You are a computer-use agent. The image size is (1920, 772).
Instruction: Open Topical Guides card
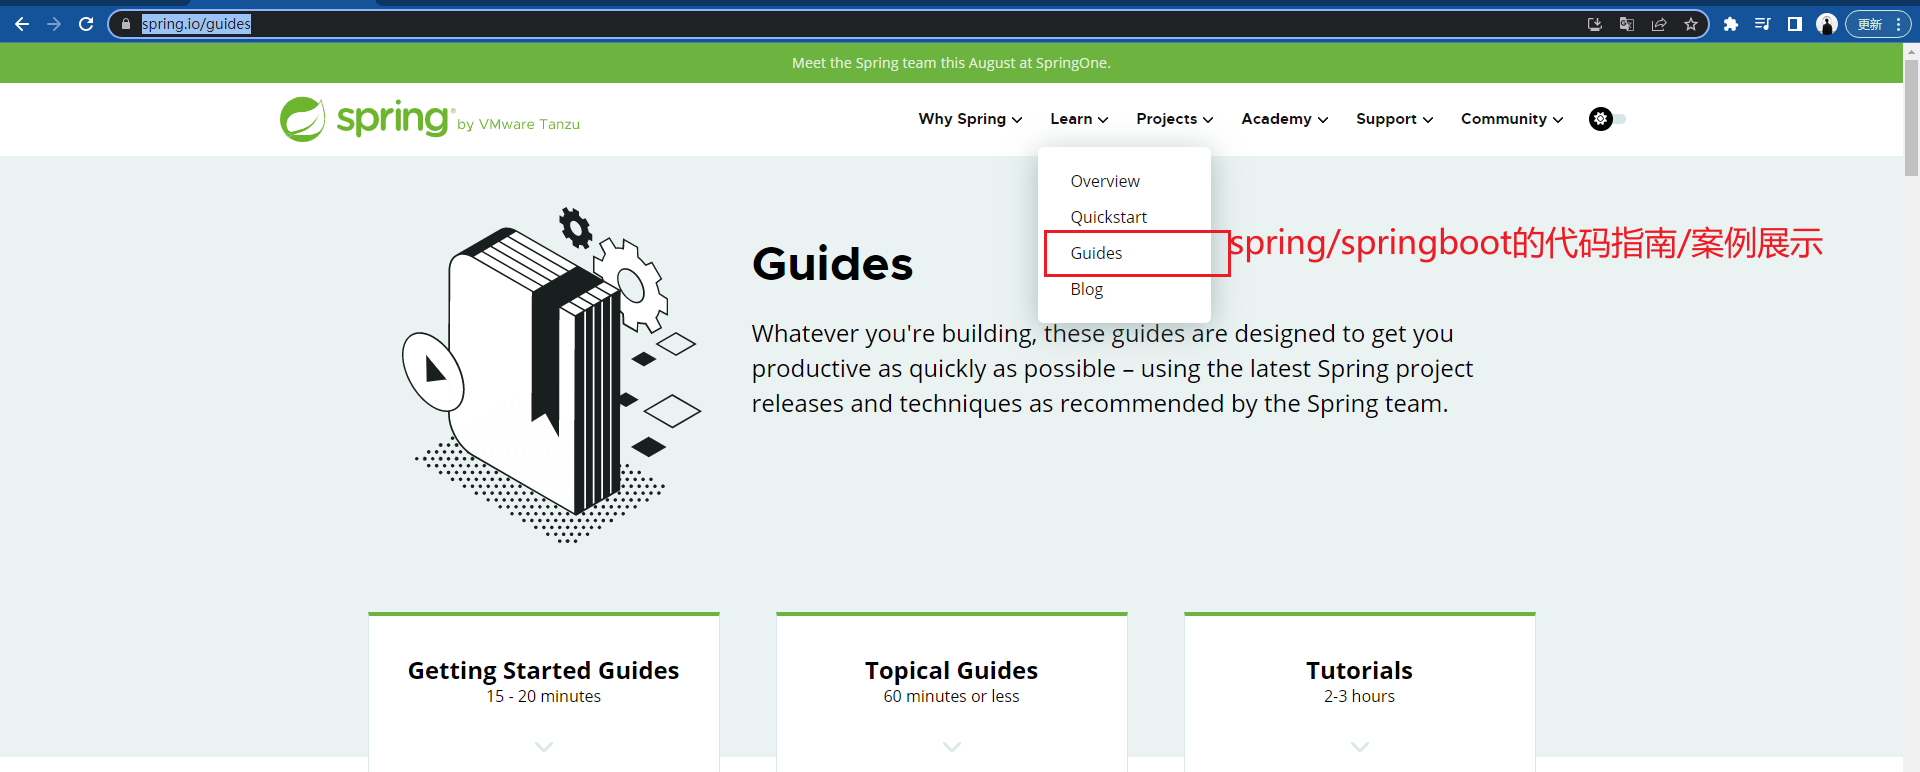pos(952,692)
